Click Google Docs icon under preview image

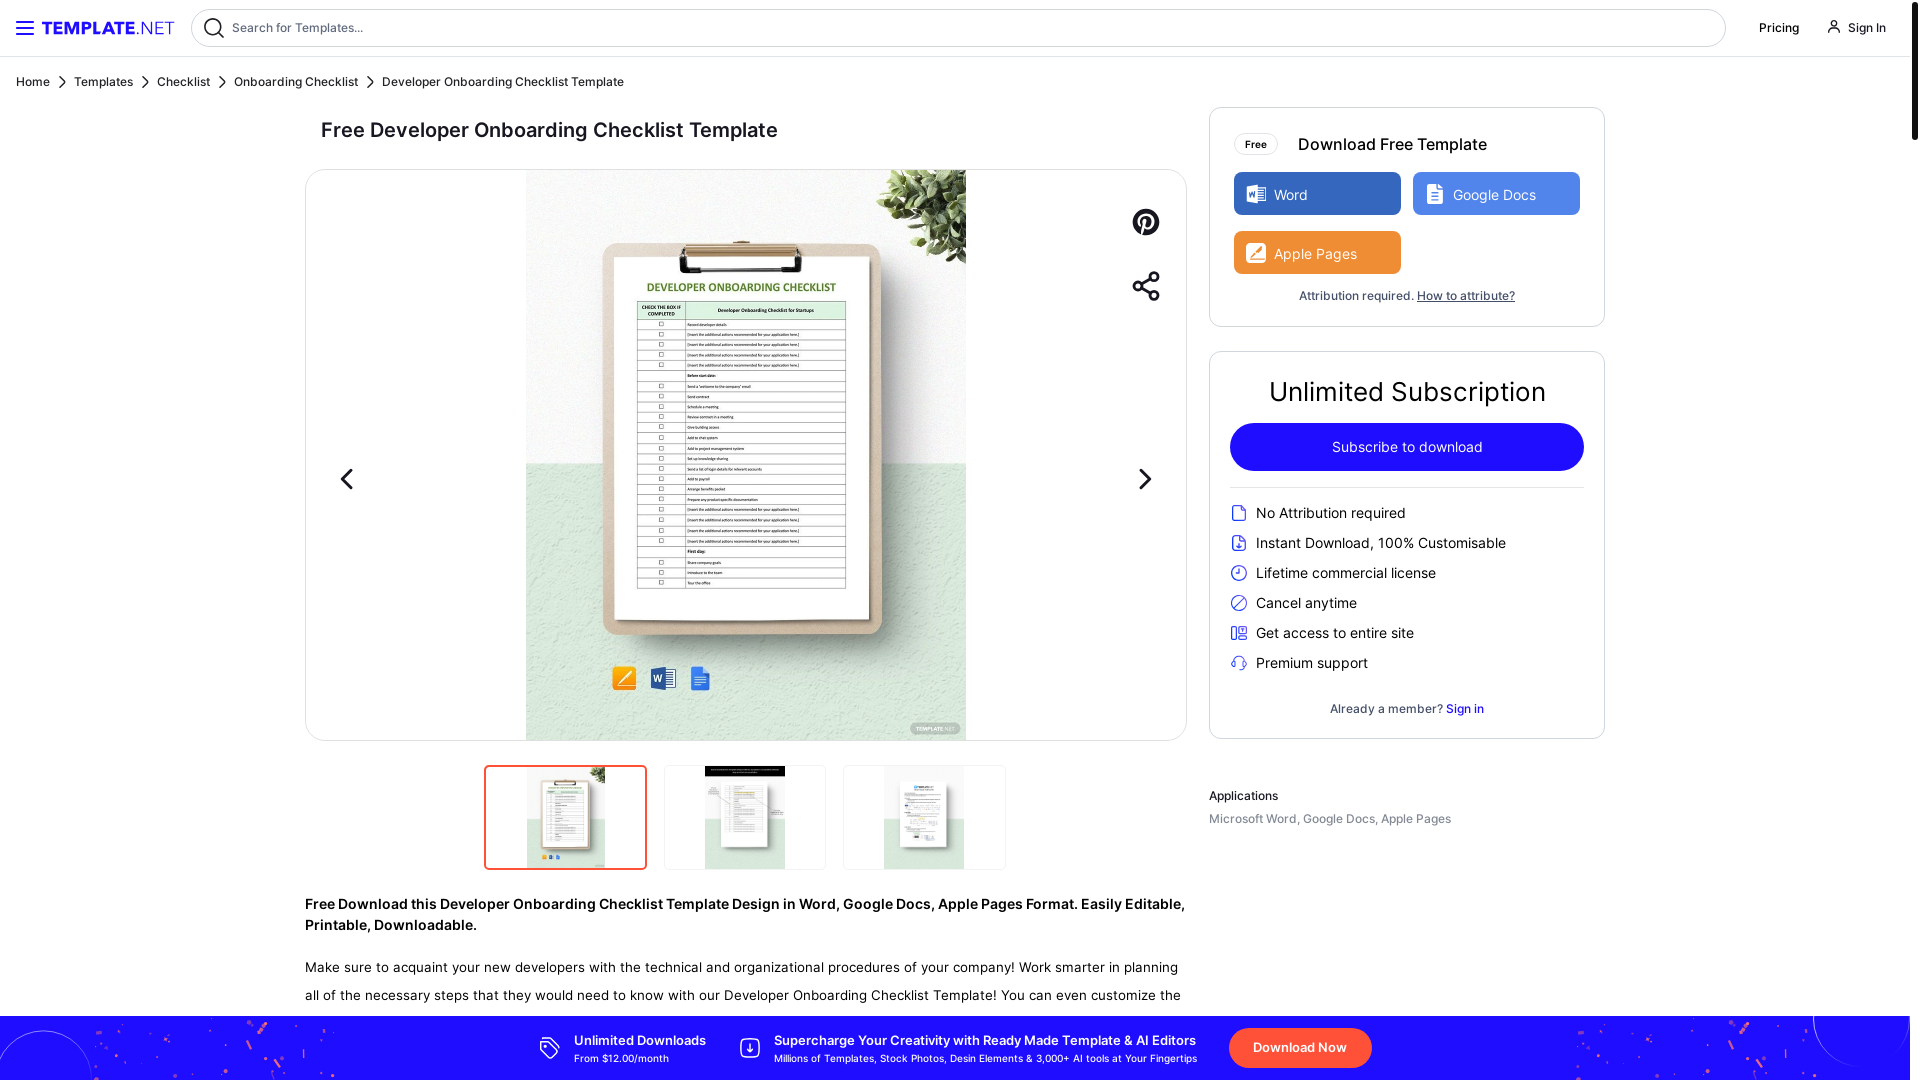tap(700, 679)
